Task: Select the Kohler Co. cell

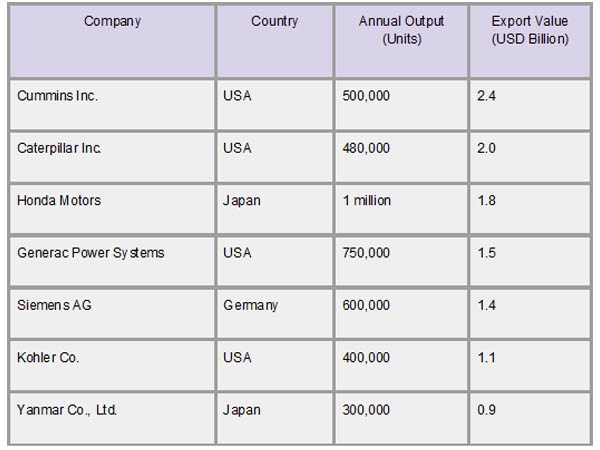Action: 48,357
